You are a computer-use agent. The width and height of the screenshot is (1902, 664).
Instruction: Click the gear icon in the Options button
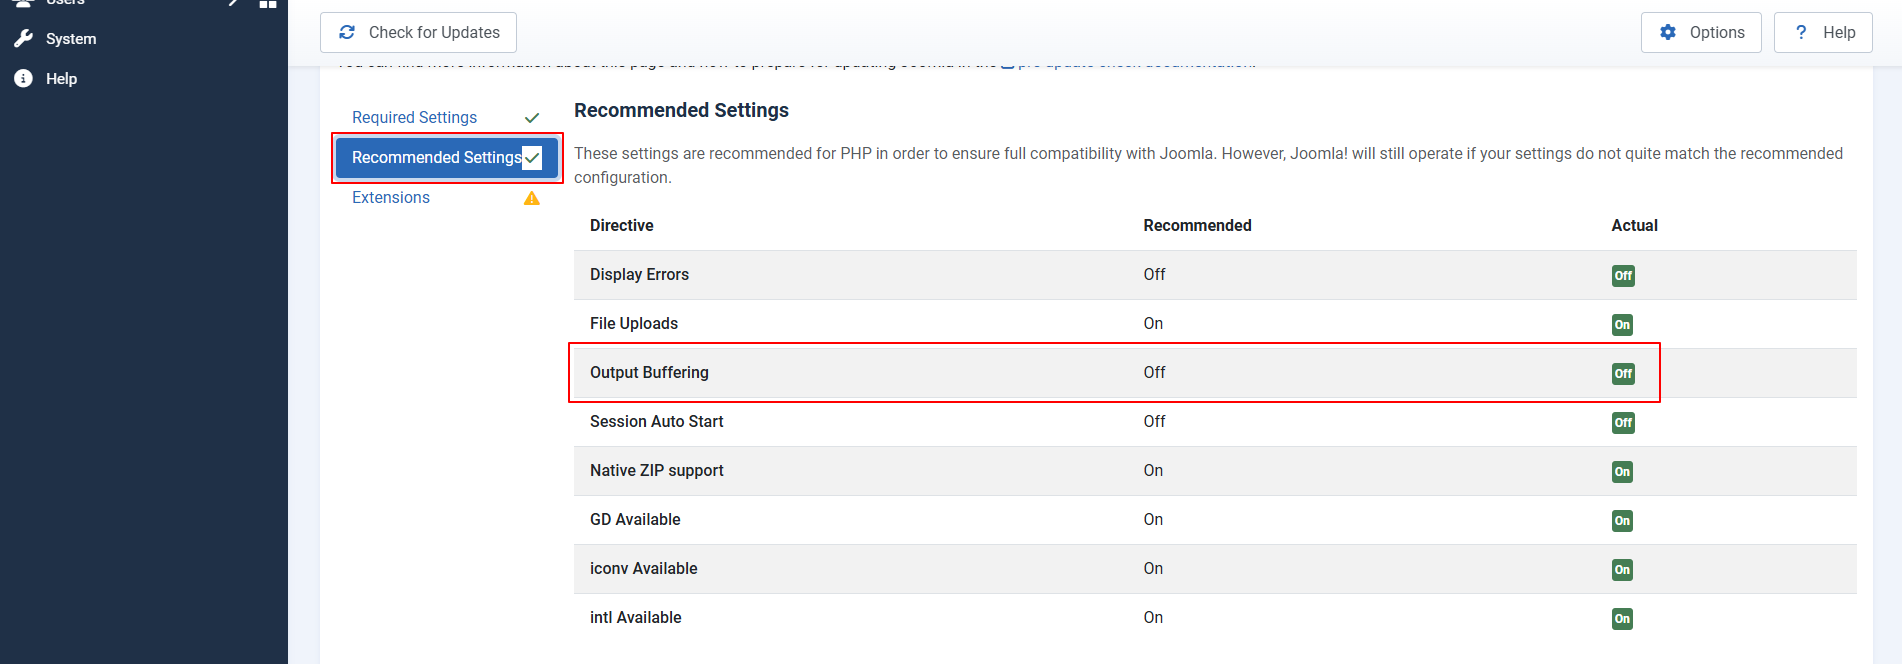coord(1668,32)
